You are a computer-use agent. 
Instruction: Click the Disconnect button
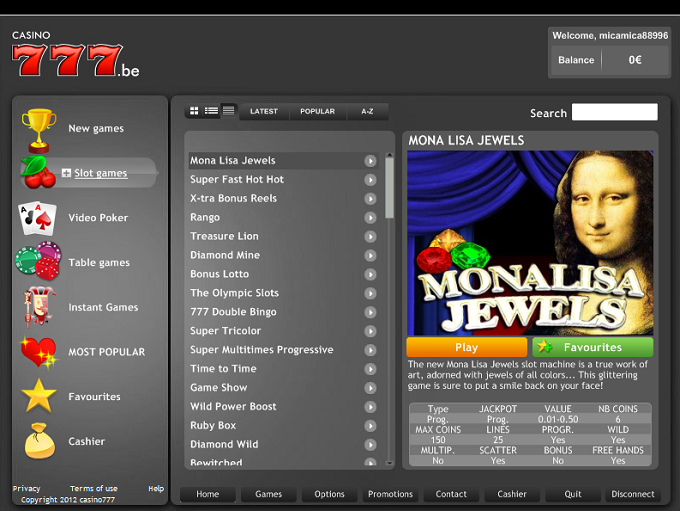[x=633, y=494]
